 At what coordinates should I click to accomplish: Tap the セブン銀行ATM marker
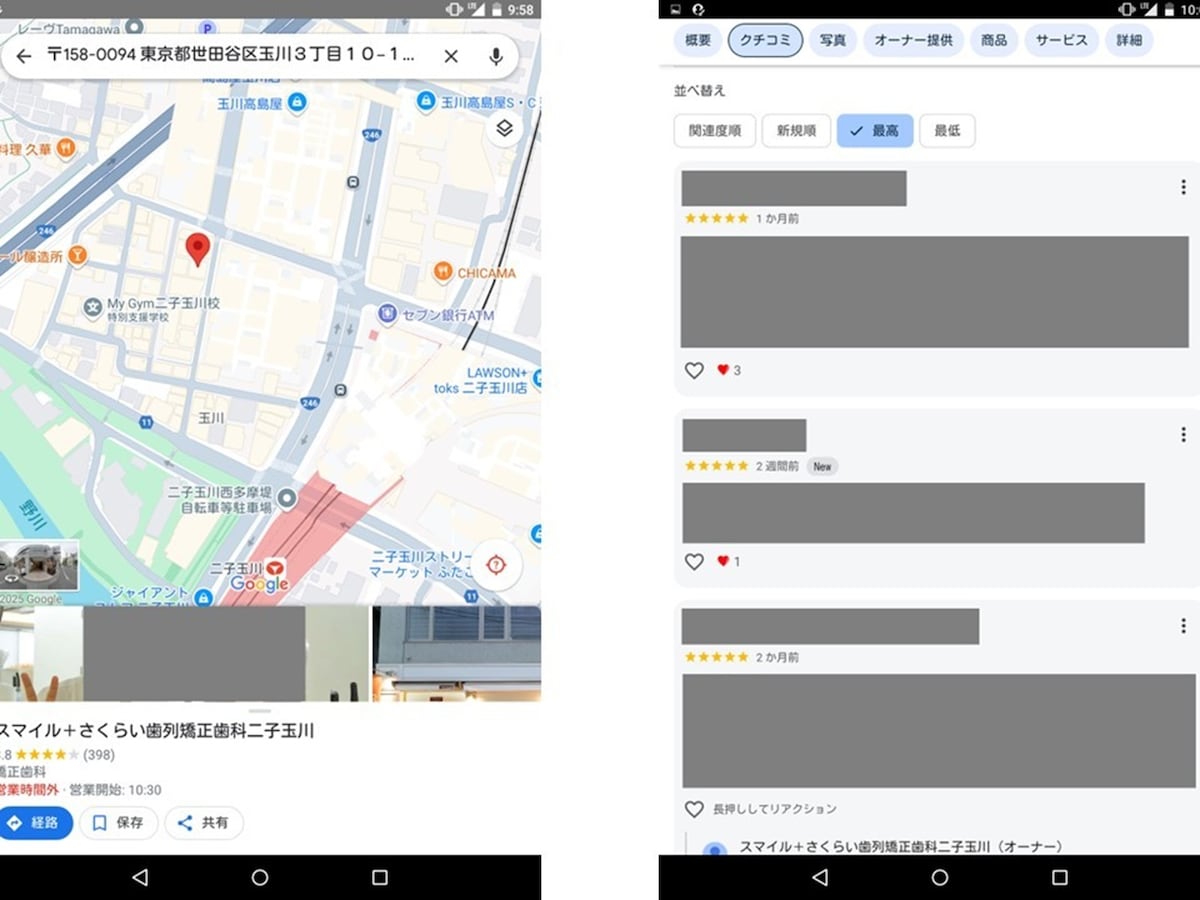pyautogui.click(x=388, y=315)
